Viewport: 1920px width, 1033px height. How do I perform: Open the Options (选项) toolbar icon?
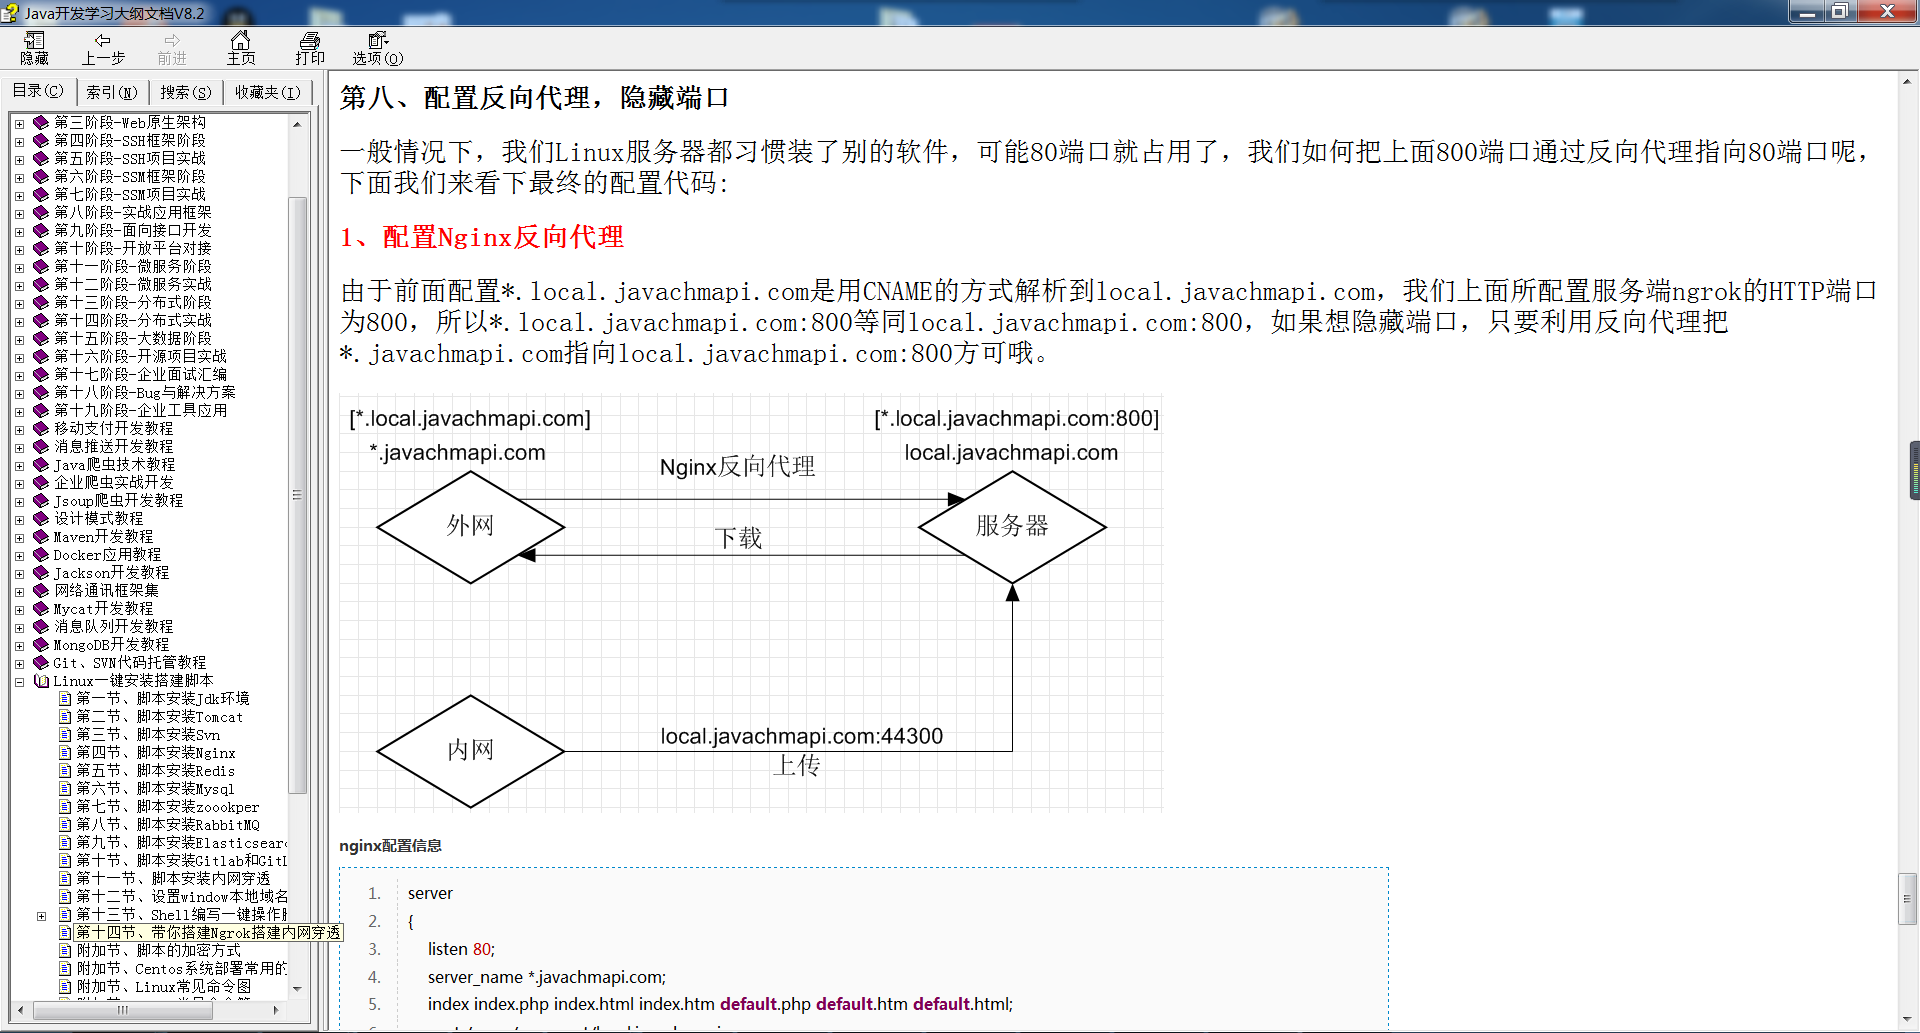(x=377, y=41)
